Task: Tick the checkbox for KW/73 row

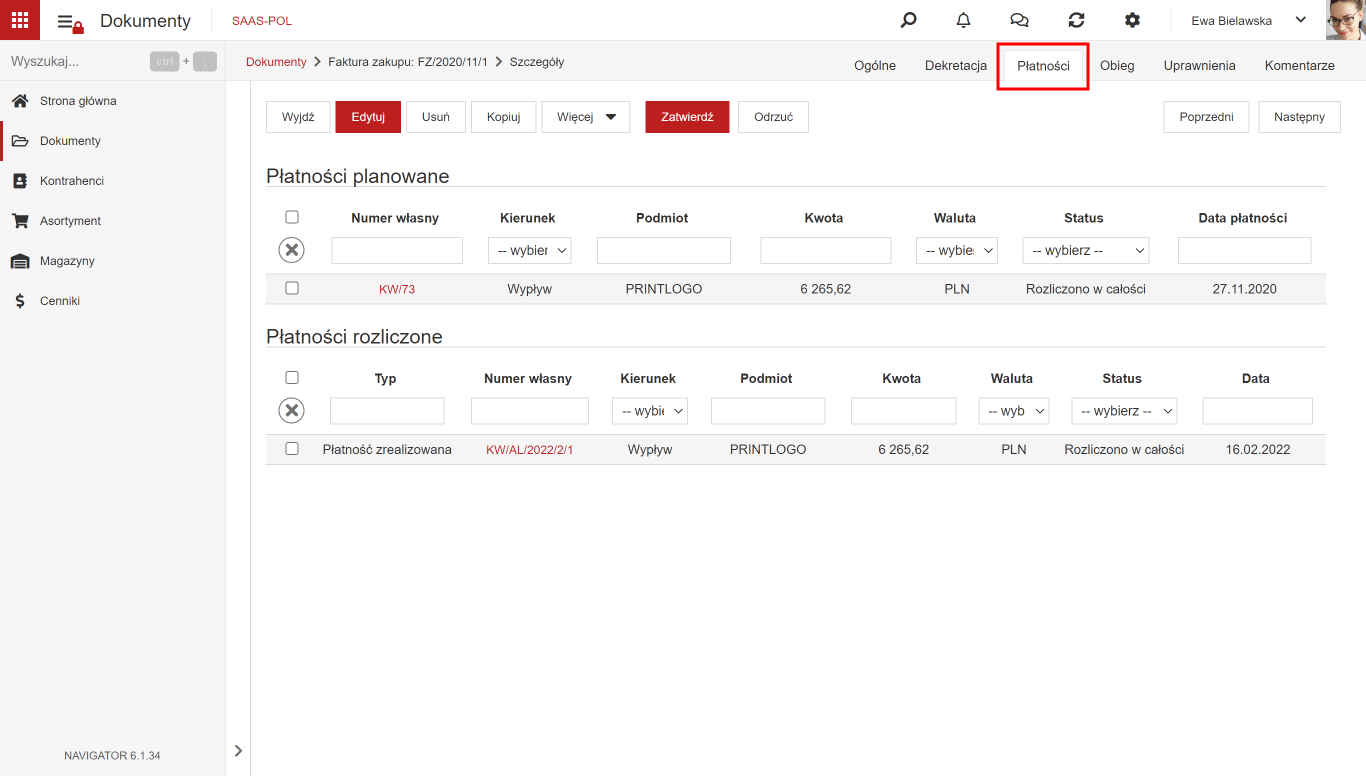Action: (x=292, y=288)
